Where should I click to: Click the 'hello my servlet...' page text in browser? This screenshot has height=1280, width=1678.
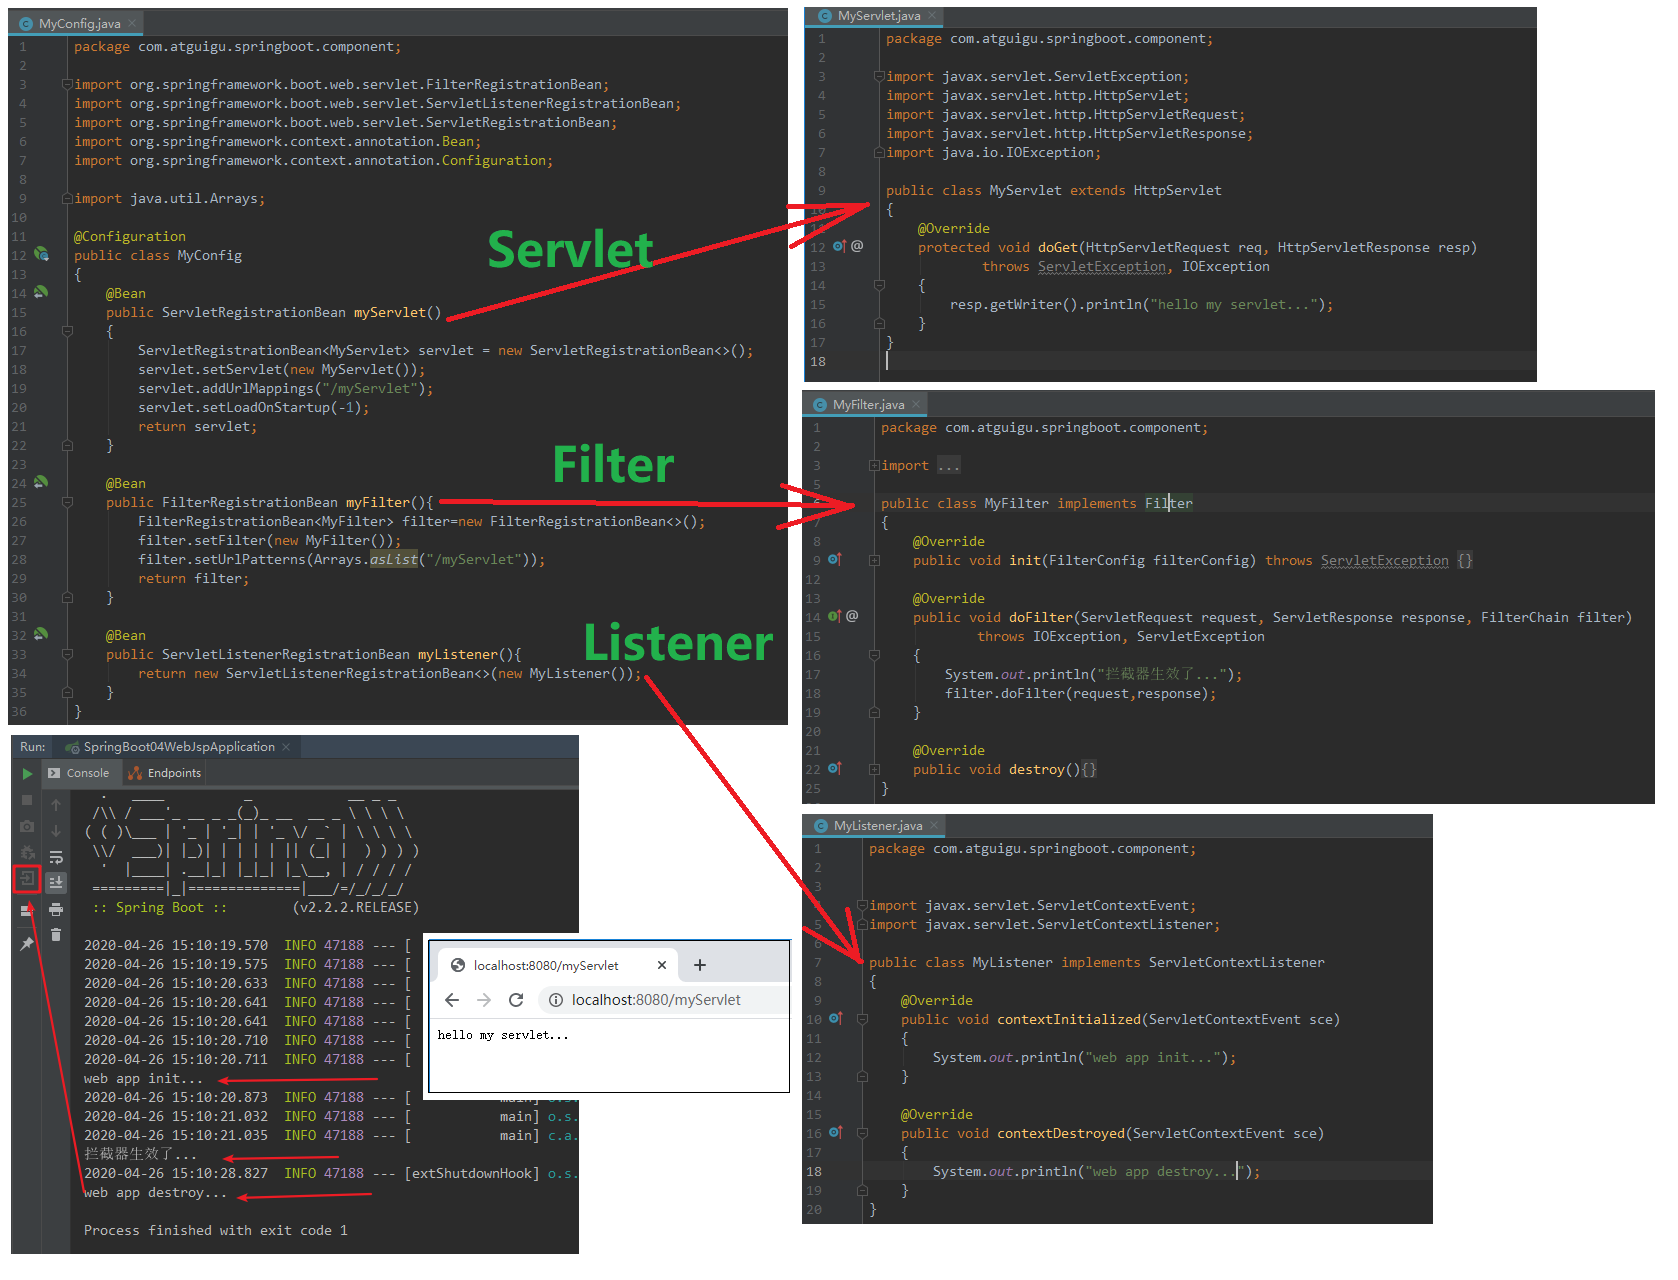503,1035
